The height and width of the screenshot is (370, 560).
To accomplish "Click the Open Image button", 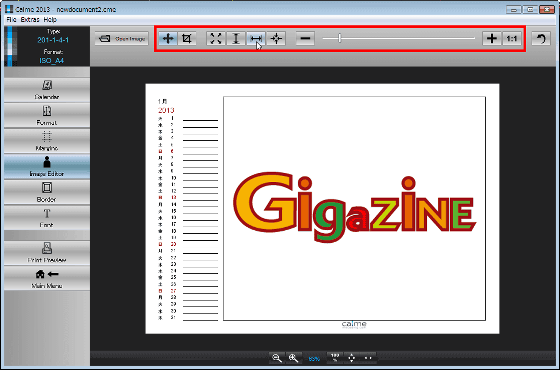I will pos(122,38).
